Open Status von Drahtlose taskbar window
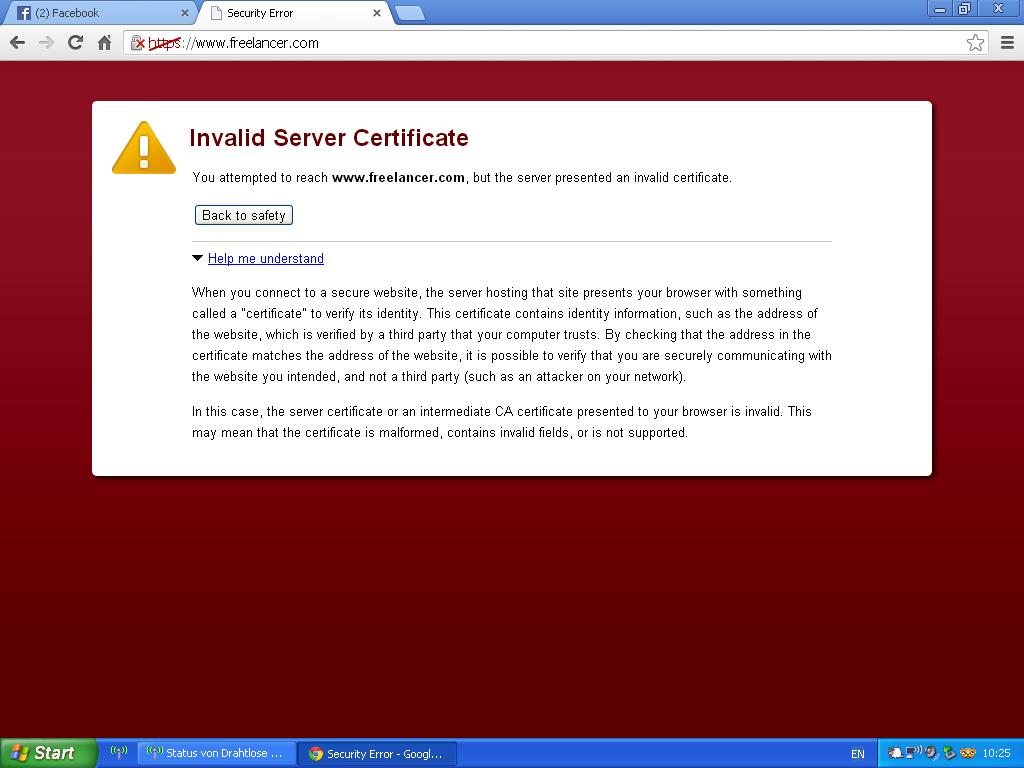 click(216, 753)
